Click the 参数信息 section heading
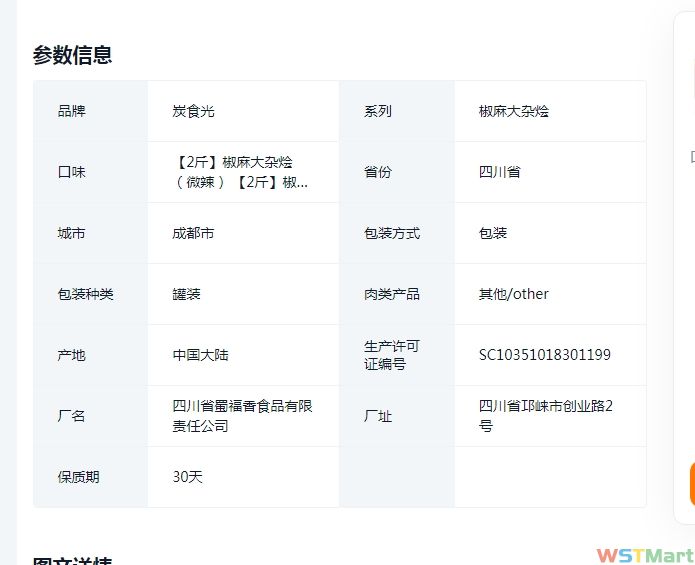Viewport: 695px width, 565px height. [72, 55]
